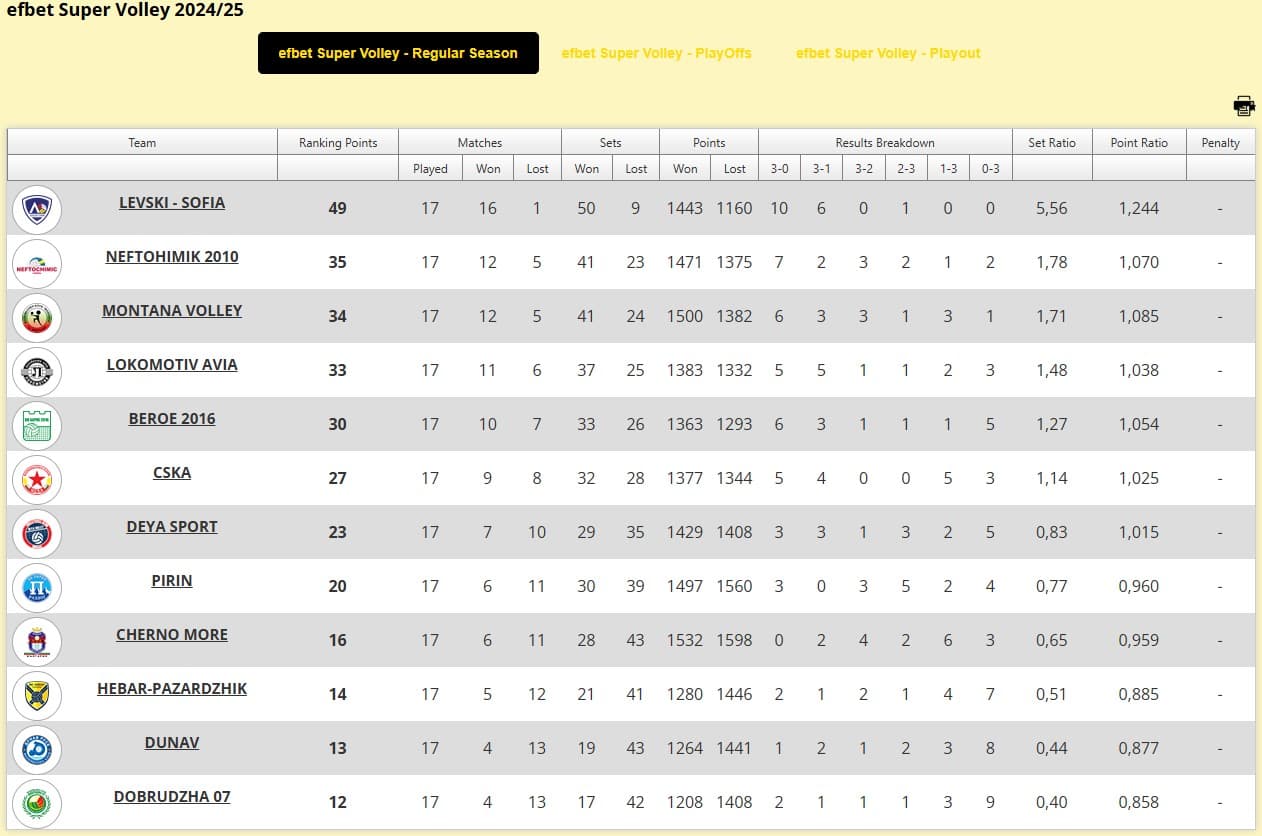Open the CHERNO MORE team link
The image size is (1262, 836).
[x=172, y=635]
